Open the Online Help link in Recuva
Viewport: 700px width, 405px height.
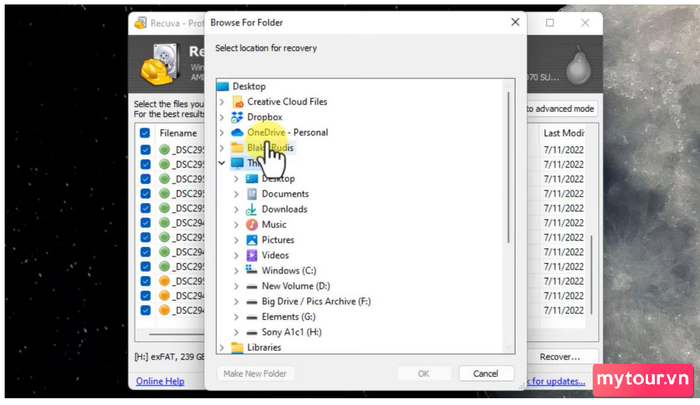[160, 381]
